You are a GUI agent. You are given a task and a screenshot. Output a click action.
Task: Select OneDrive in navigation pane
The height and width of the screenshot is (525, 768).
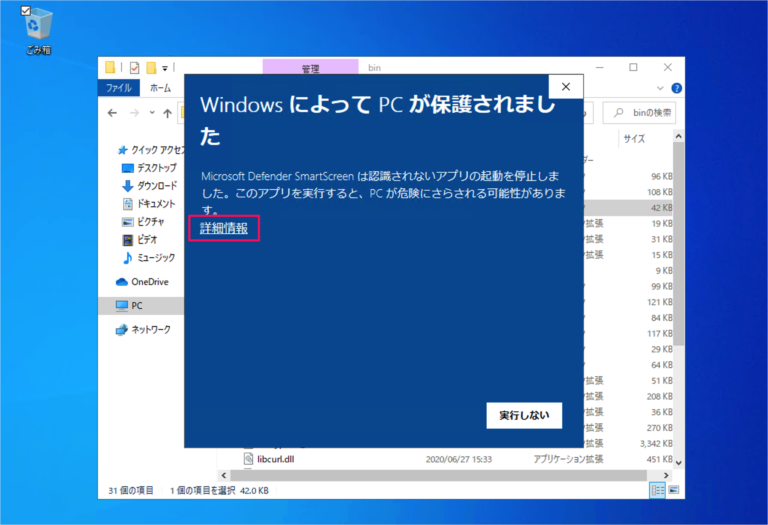tap(142, 282)
